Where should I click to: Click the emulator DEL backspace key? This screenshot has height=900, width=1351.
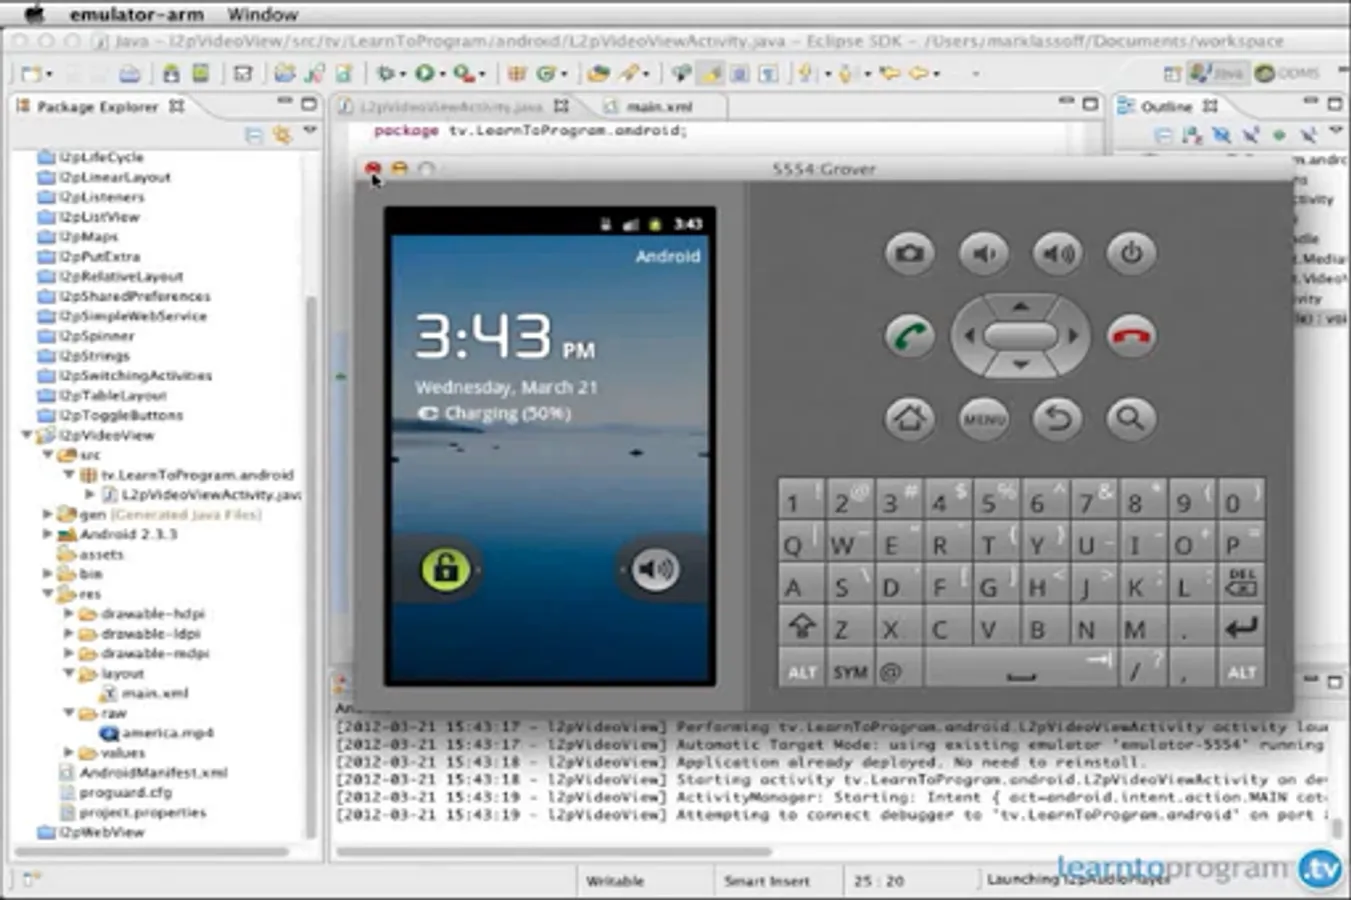tap(1241, 583)
